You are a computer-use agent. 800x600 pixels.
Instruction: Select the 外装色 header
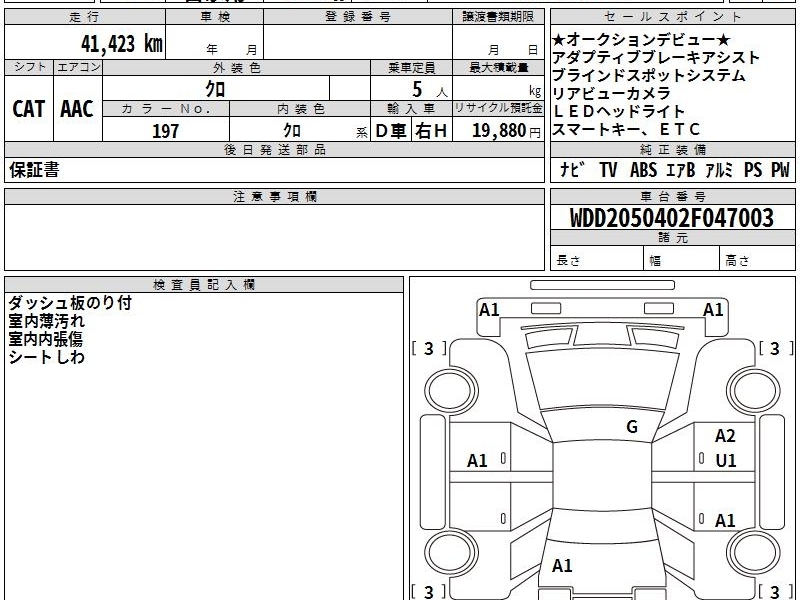point(237,67)
